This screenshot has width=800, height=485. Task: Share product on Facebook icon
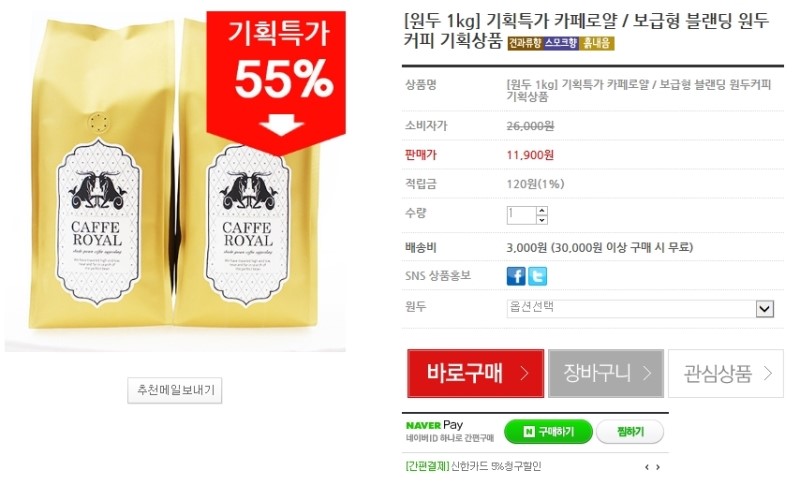click(516, 276)
